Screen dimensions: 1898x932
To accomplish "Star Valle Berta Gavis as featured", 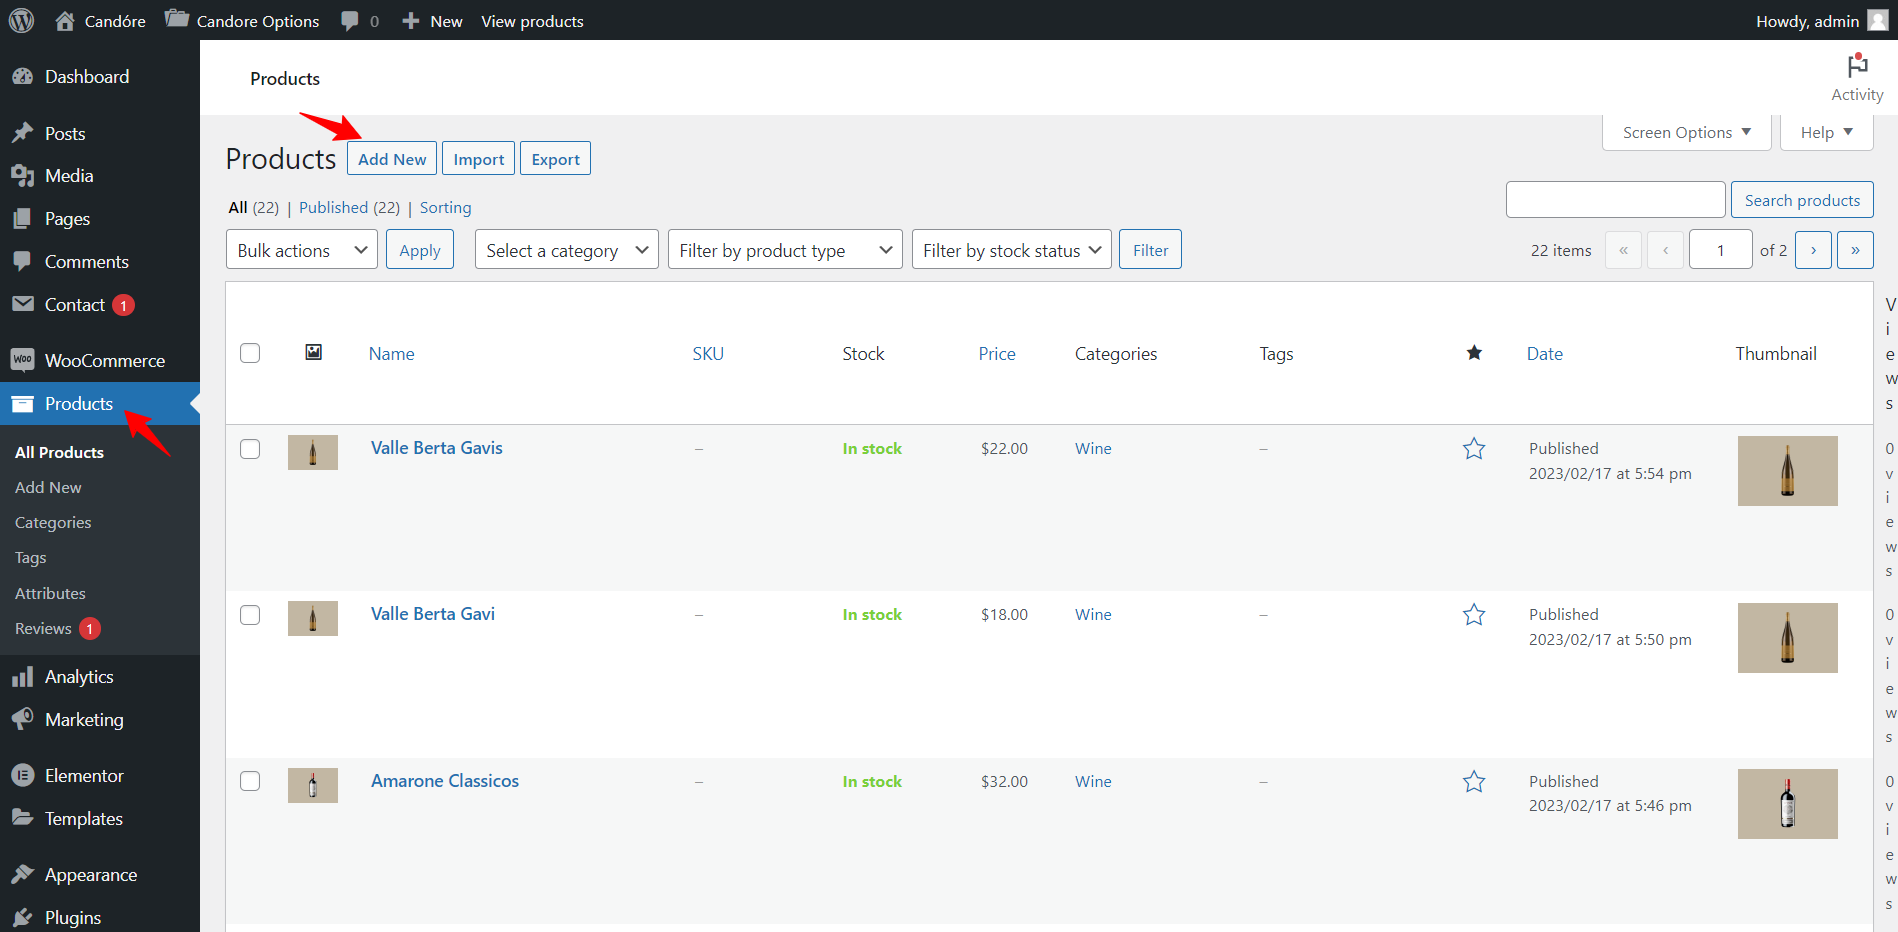I will click(1474, 449).
